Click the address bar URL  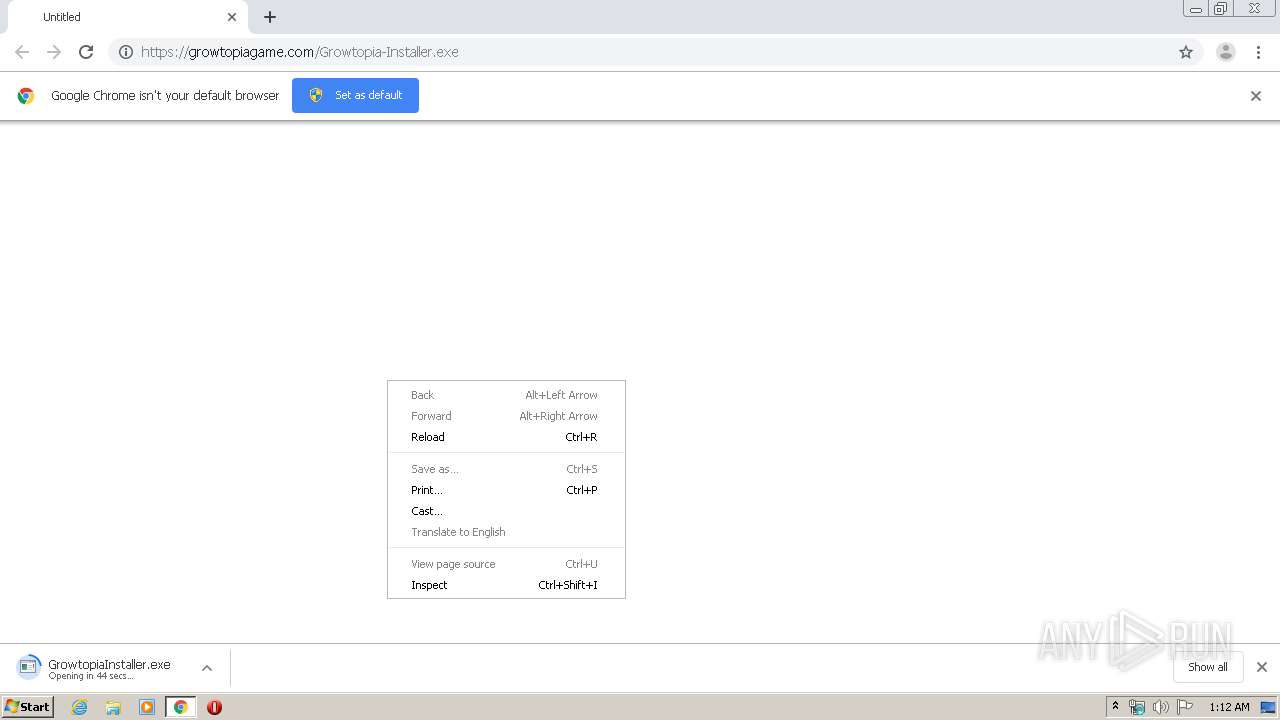tap(300, 52)
